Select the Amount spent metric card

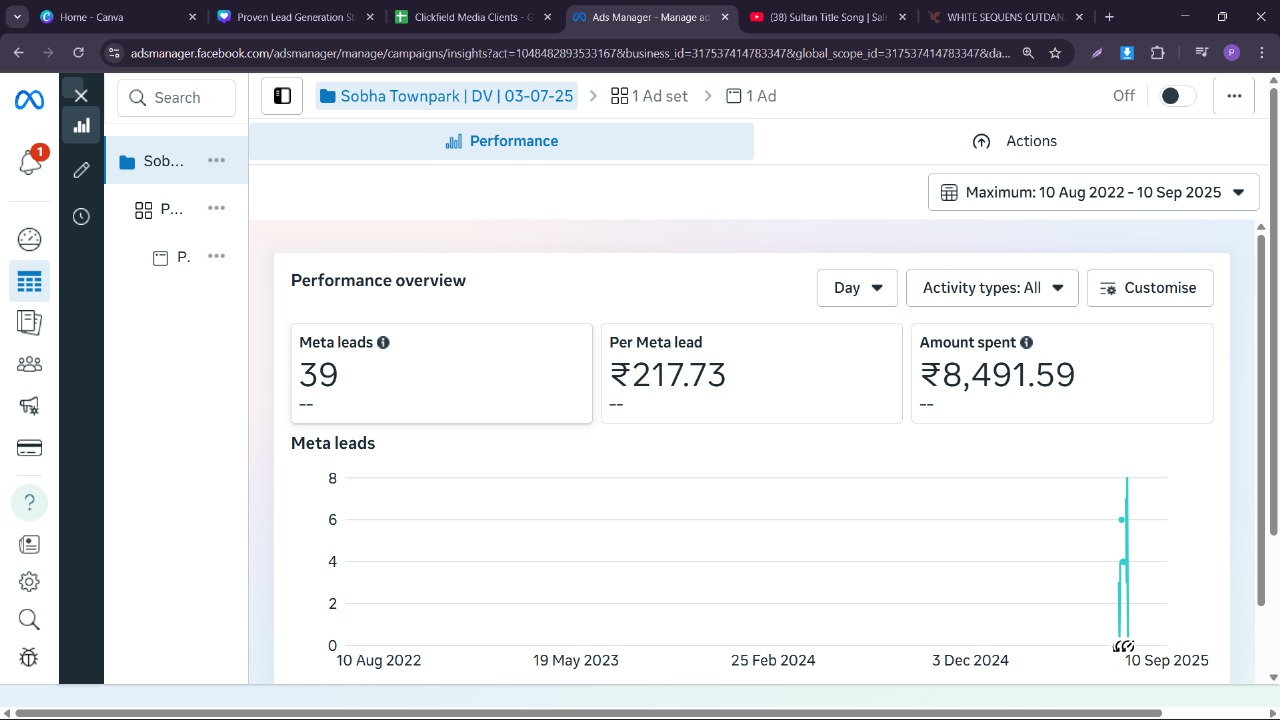1061,373
